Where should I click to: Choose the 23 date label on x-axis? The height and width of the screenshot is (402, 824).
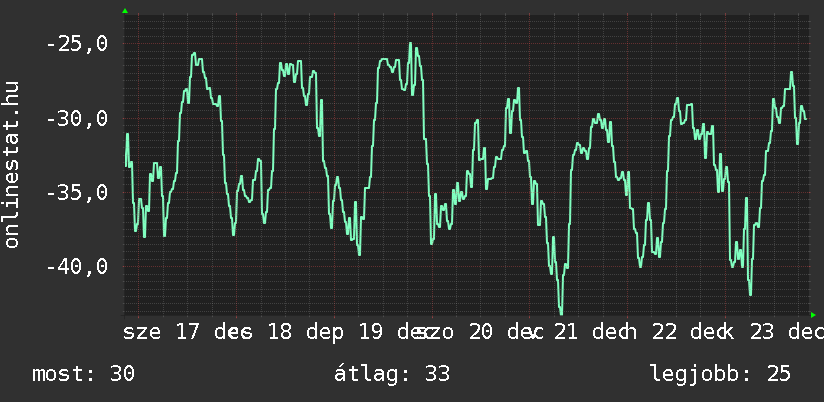click(762, 332)
